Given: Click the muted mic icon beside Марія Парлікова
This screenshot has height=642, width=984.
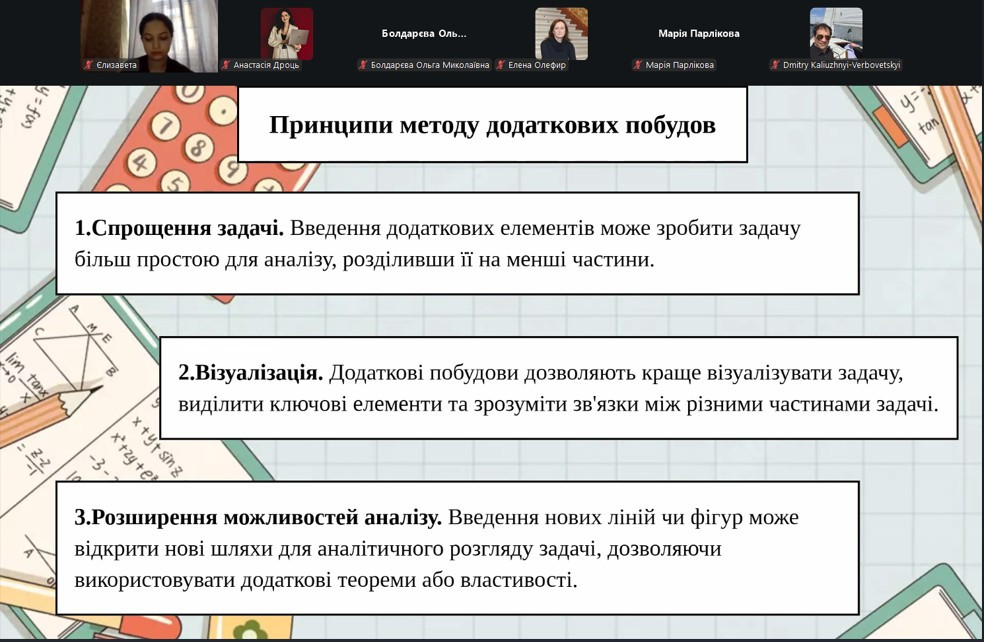Looking at the screenshot, I should click(x=638, y=65).
